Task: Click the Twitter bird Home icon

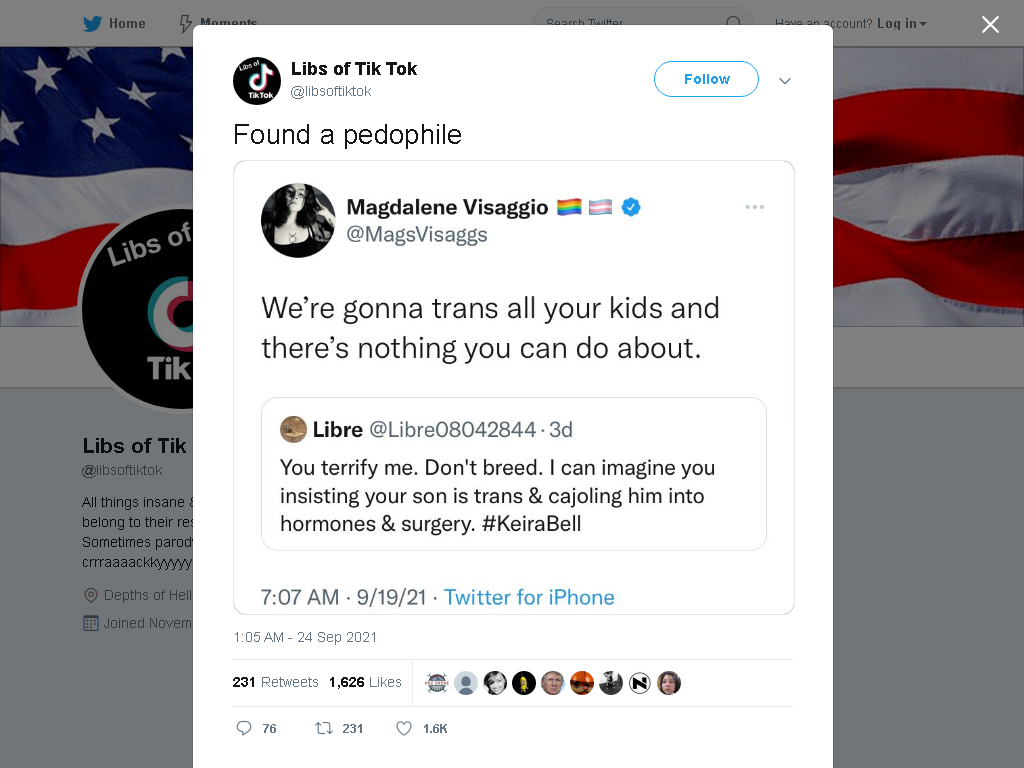Action: pyautogui.click(x=92, y=24)
